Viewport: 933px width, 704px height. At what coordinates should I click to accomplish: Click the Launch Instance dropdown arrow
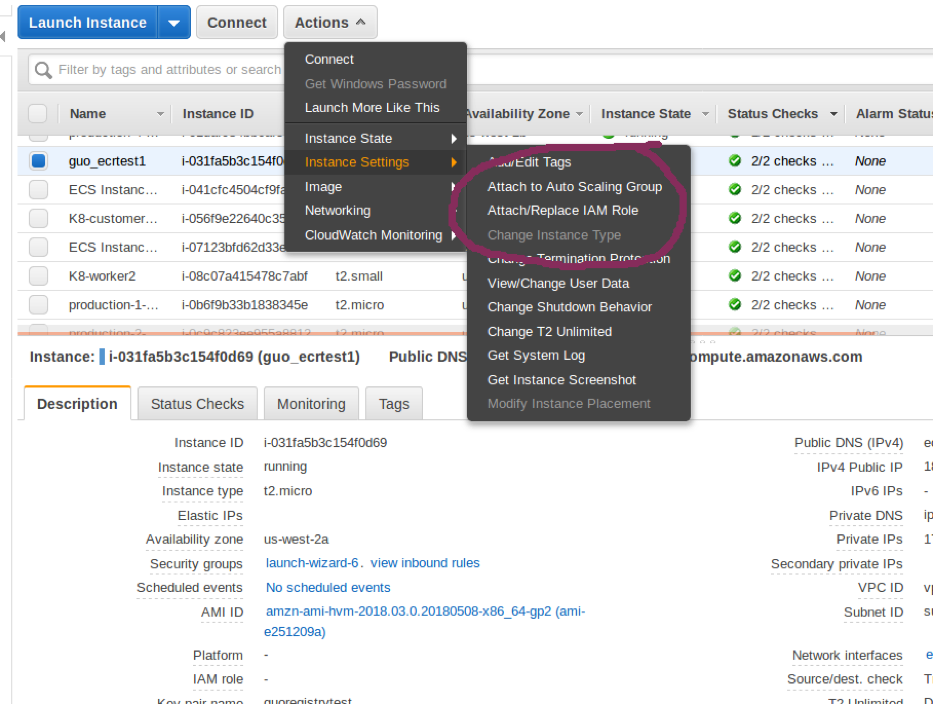(174, 22)
